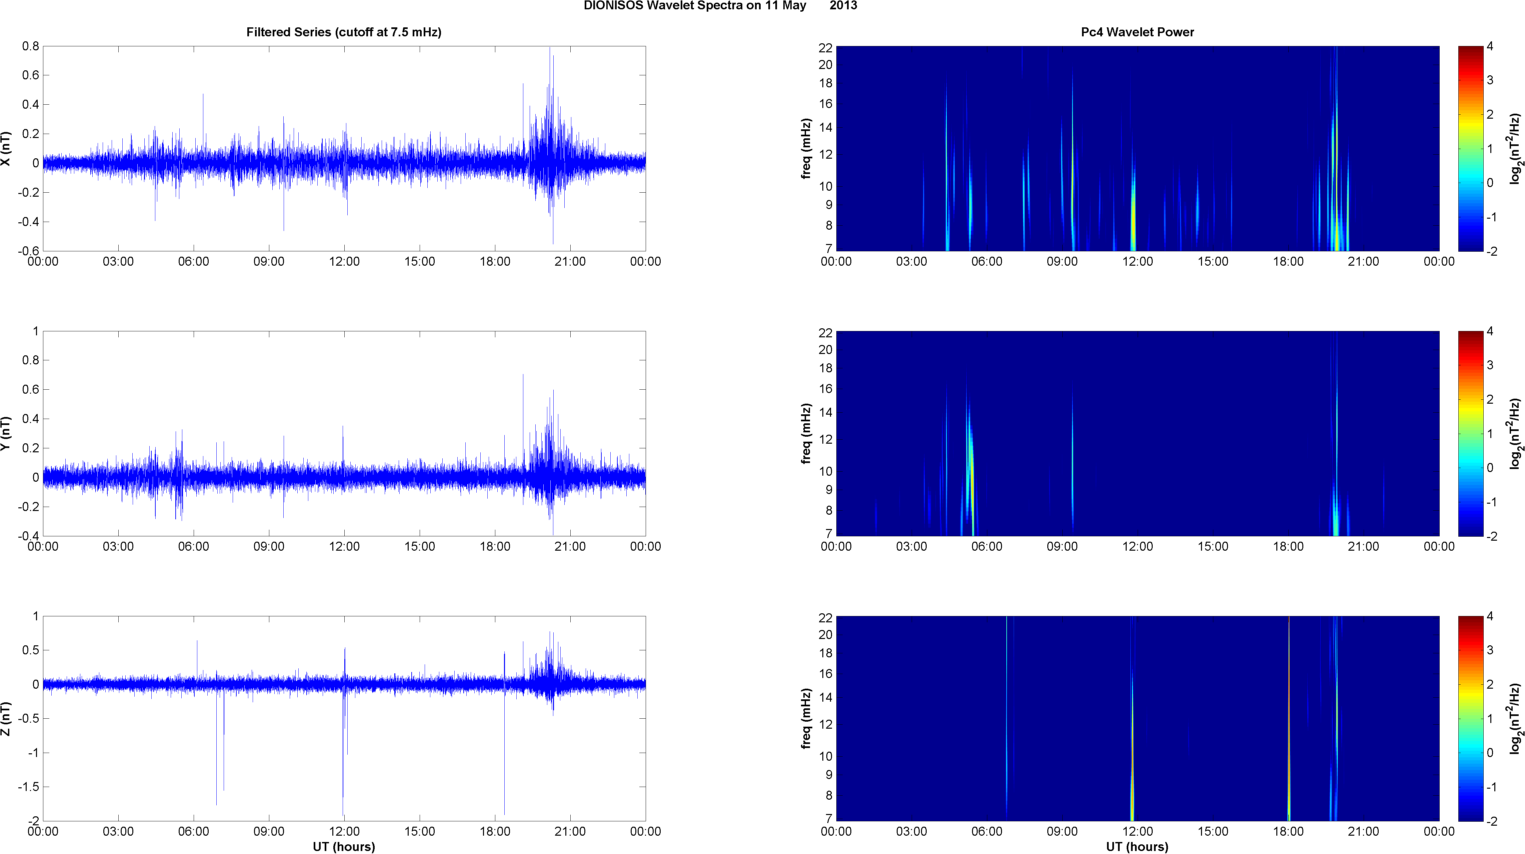Click the "22" frequency tick on the top spectrogram

826,47
